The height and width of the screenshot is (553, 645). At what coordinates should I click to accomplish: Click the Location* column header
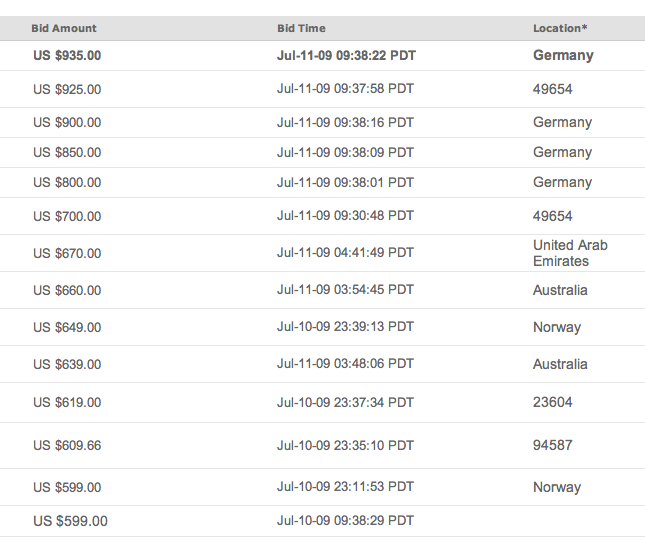[560, 28]
